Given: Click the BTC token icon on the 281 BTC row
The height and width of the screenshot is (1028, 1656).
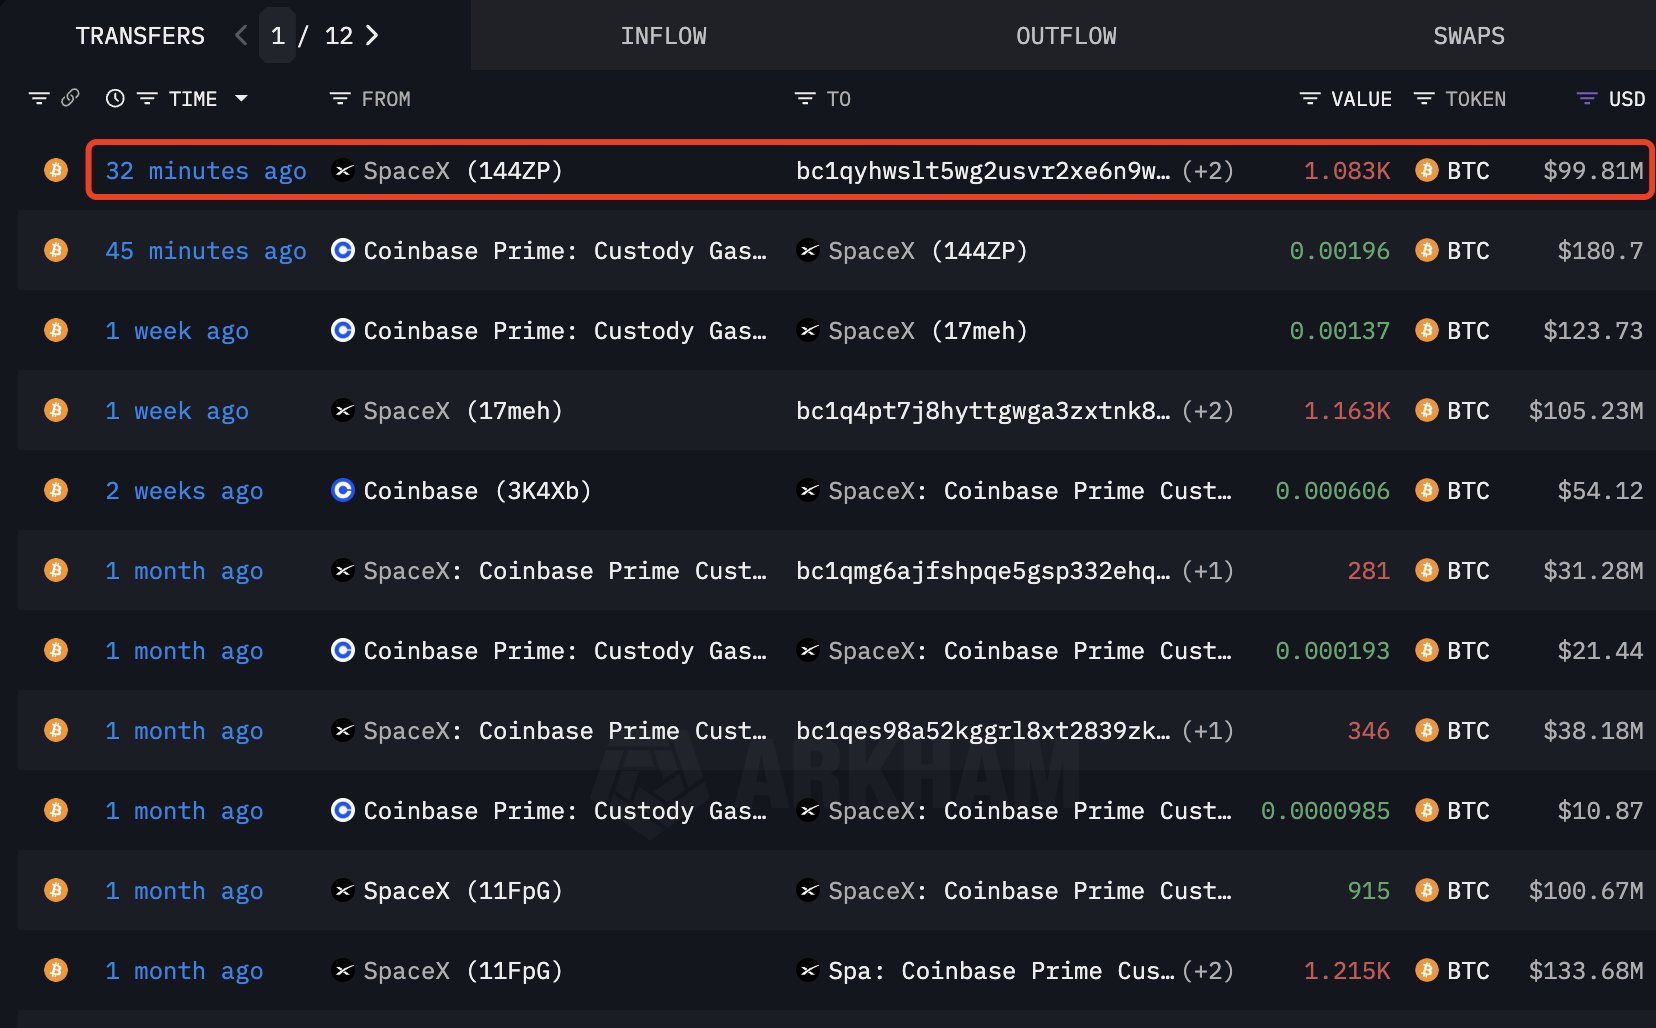Looking at the screenshot, I should 1426,570.
